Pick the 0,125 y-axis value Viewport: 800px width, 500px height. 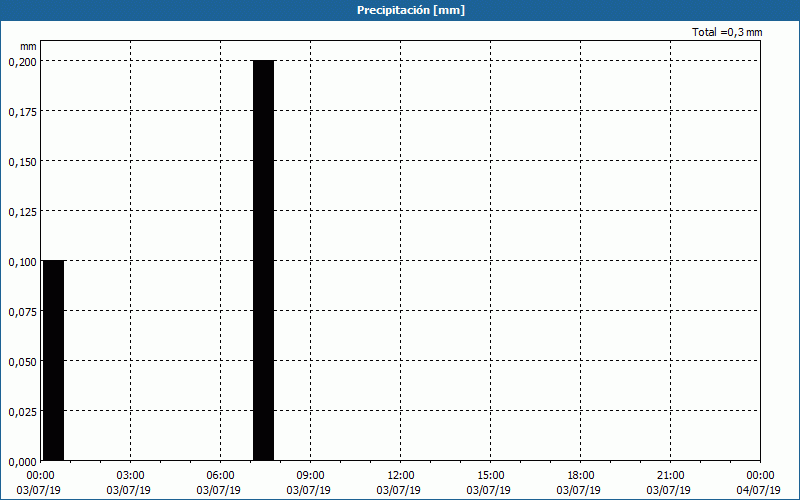point(22,212)
